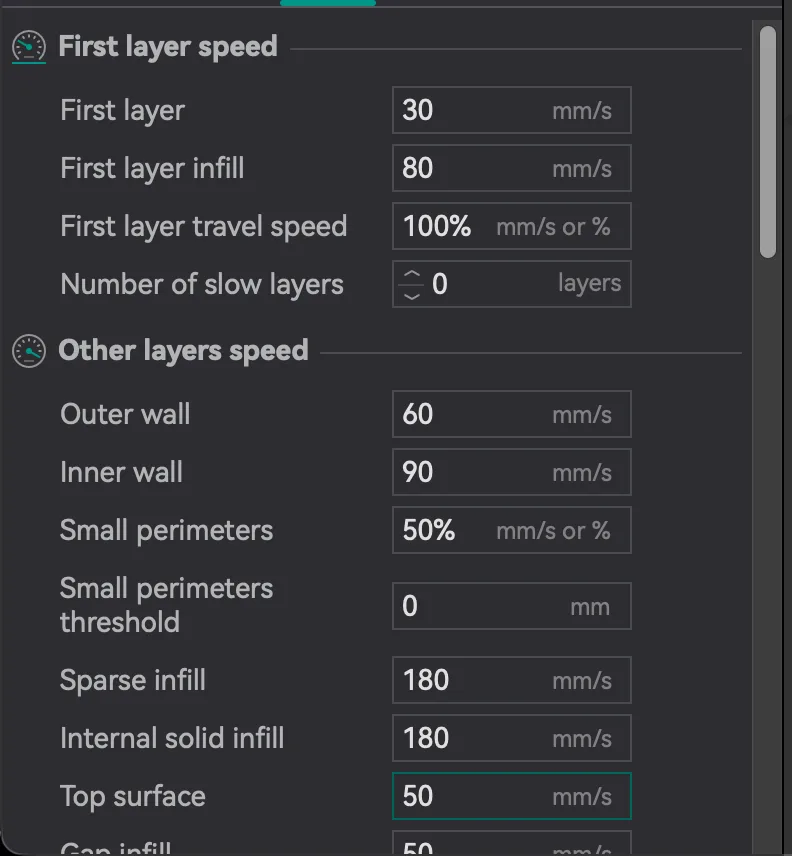
Task: Click the "Small perimeters threshold" label
Action: (166, 605)
